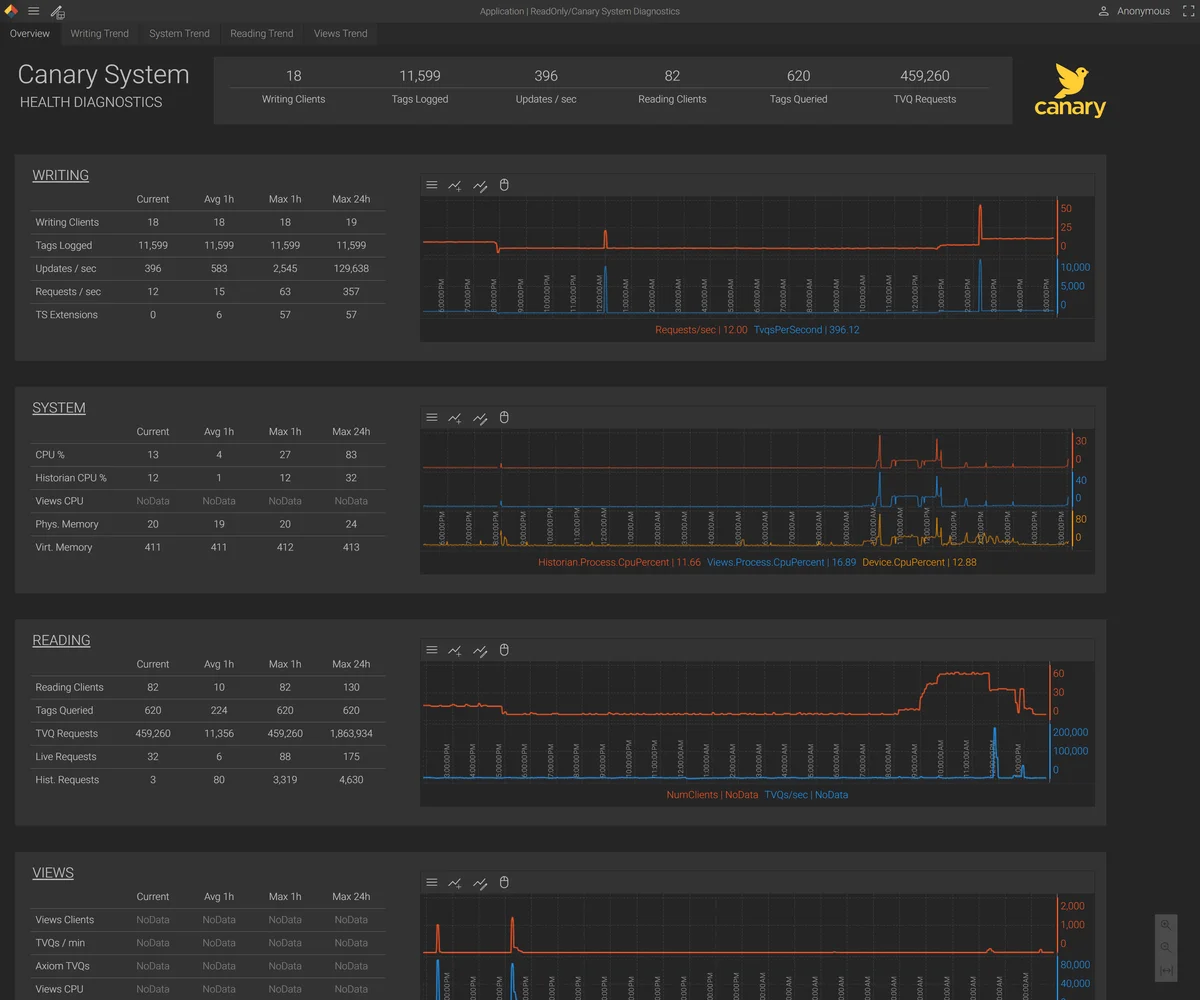Toggle mouse mode icon on Writing chart

[504, 185]
